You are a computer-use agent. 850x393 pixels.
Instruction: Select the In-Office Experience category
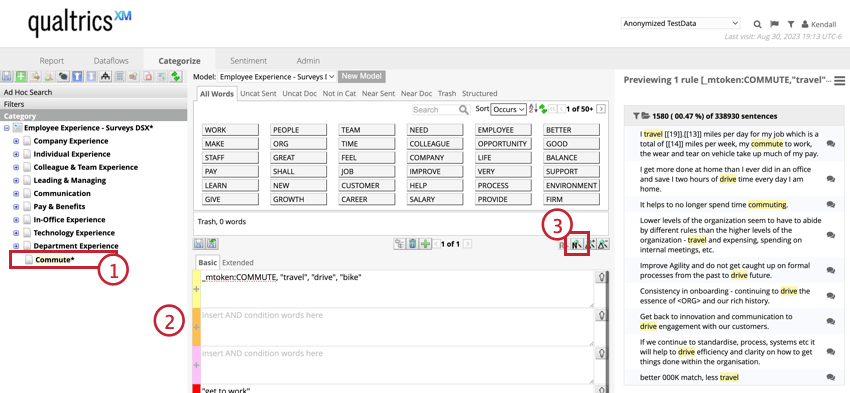[69, 220]
